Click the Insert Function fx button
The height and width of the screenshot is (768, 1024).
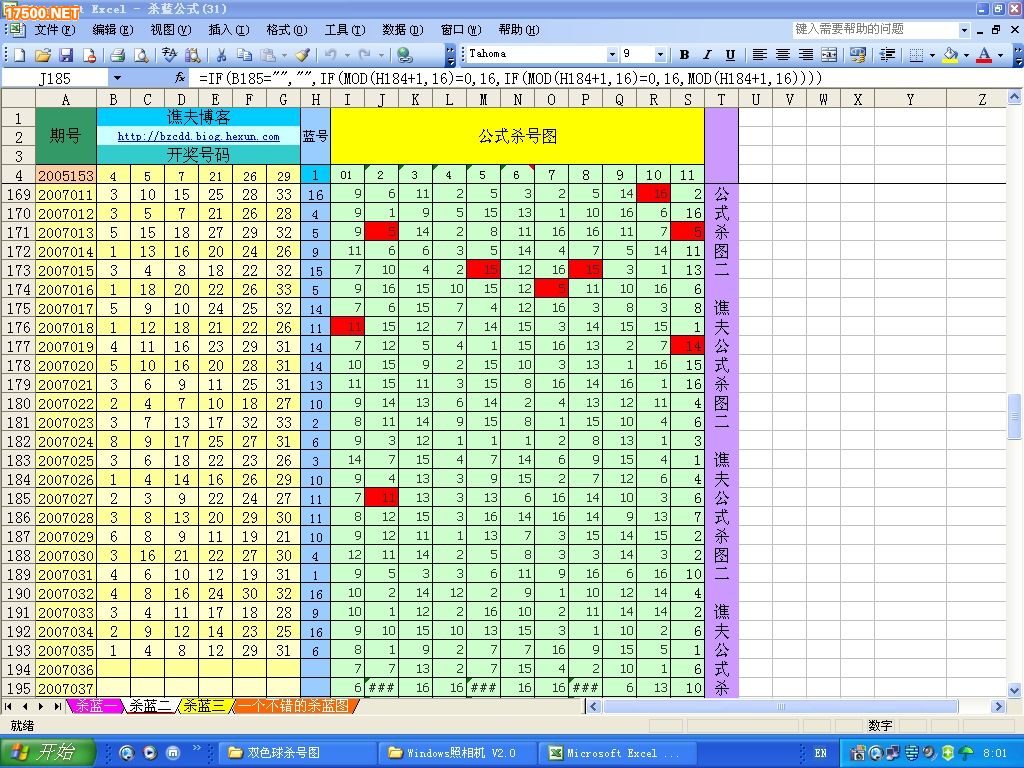180,78
